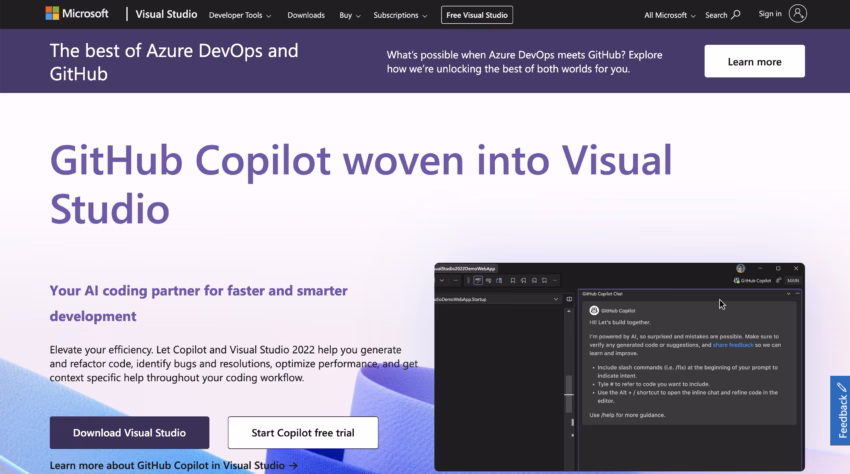850x474 pixels.
Task: Expand the All Microsoft menu
Action: pyautogui.click(x=669, y=15)
